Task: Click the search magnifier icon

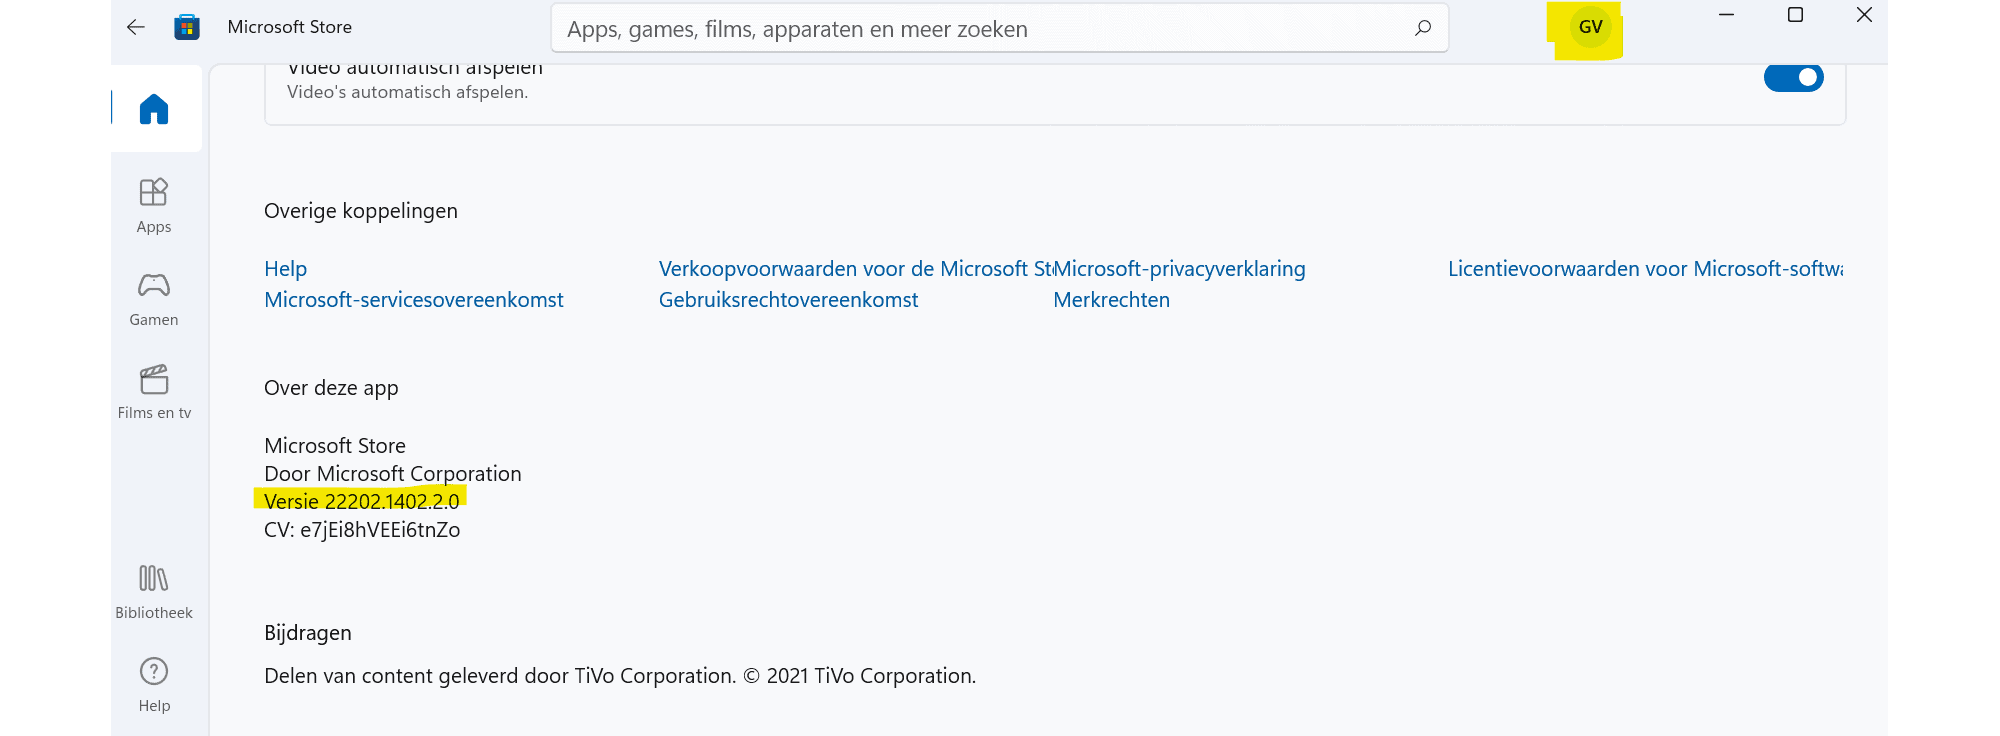Action: [x=1423, y=28]
